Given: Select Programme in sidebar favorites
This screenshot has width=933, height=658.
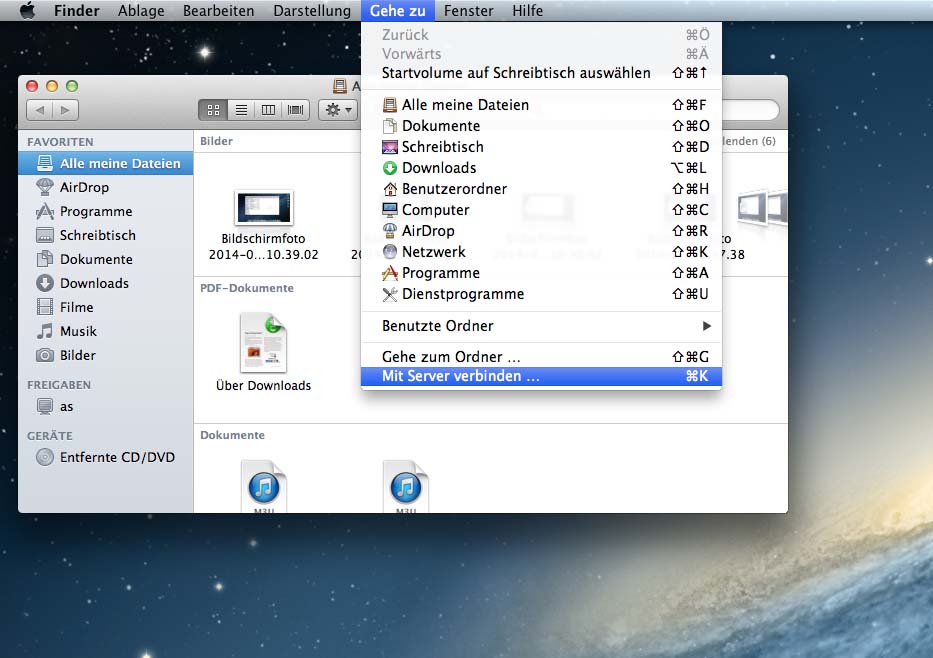Looking at the screenshot, I should (x=95, y=211).
